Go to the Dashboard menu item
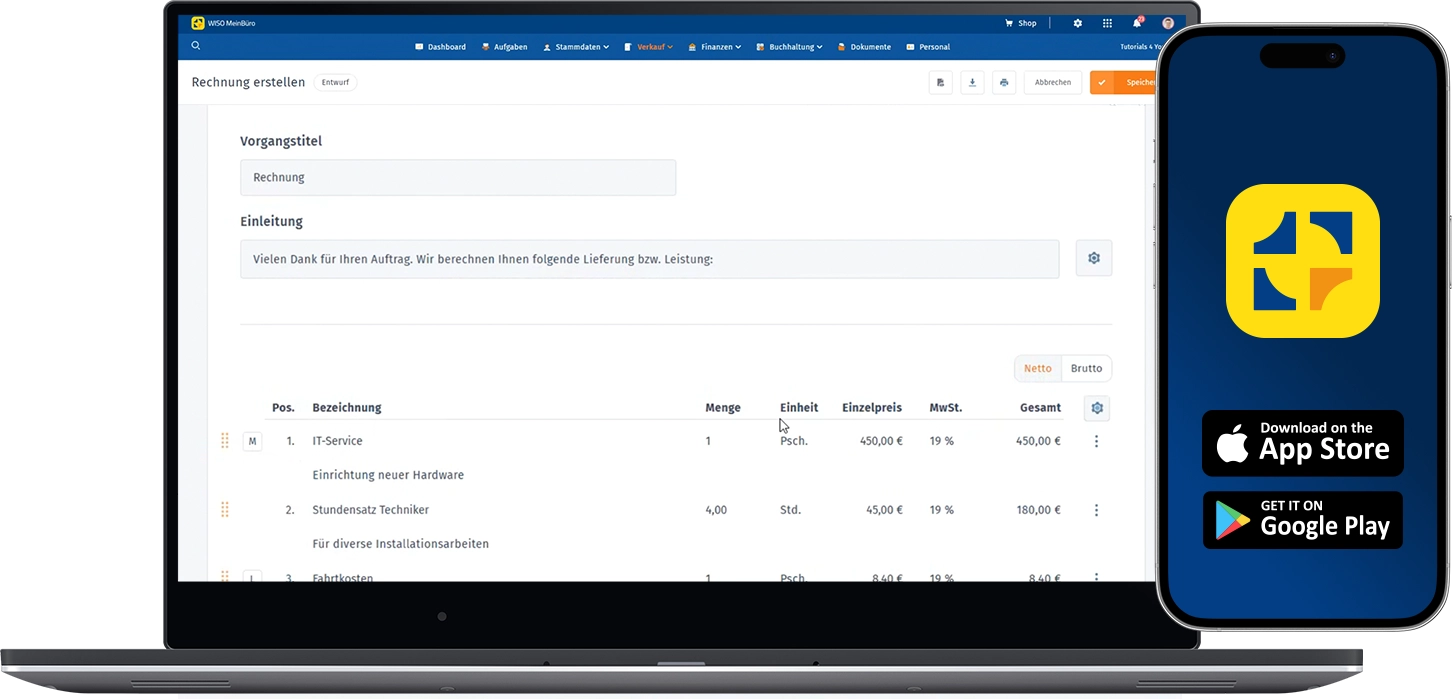The height and width of the screenshot is (699, 1452). pyautogui.click(x=440, y=47)
